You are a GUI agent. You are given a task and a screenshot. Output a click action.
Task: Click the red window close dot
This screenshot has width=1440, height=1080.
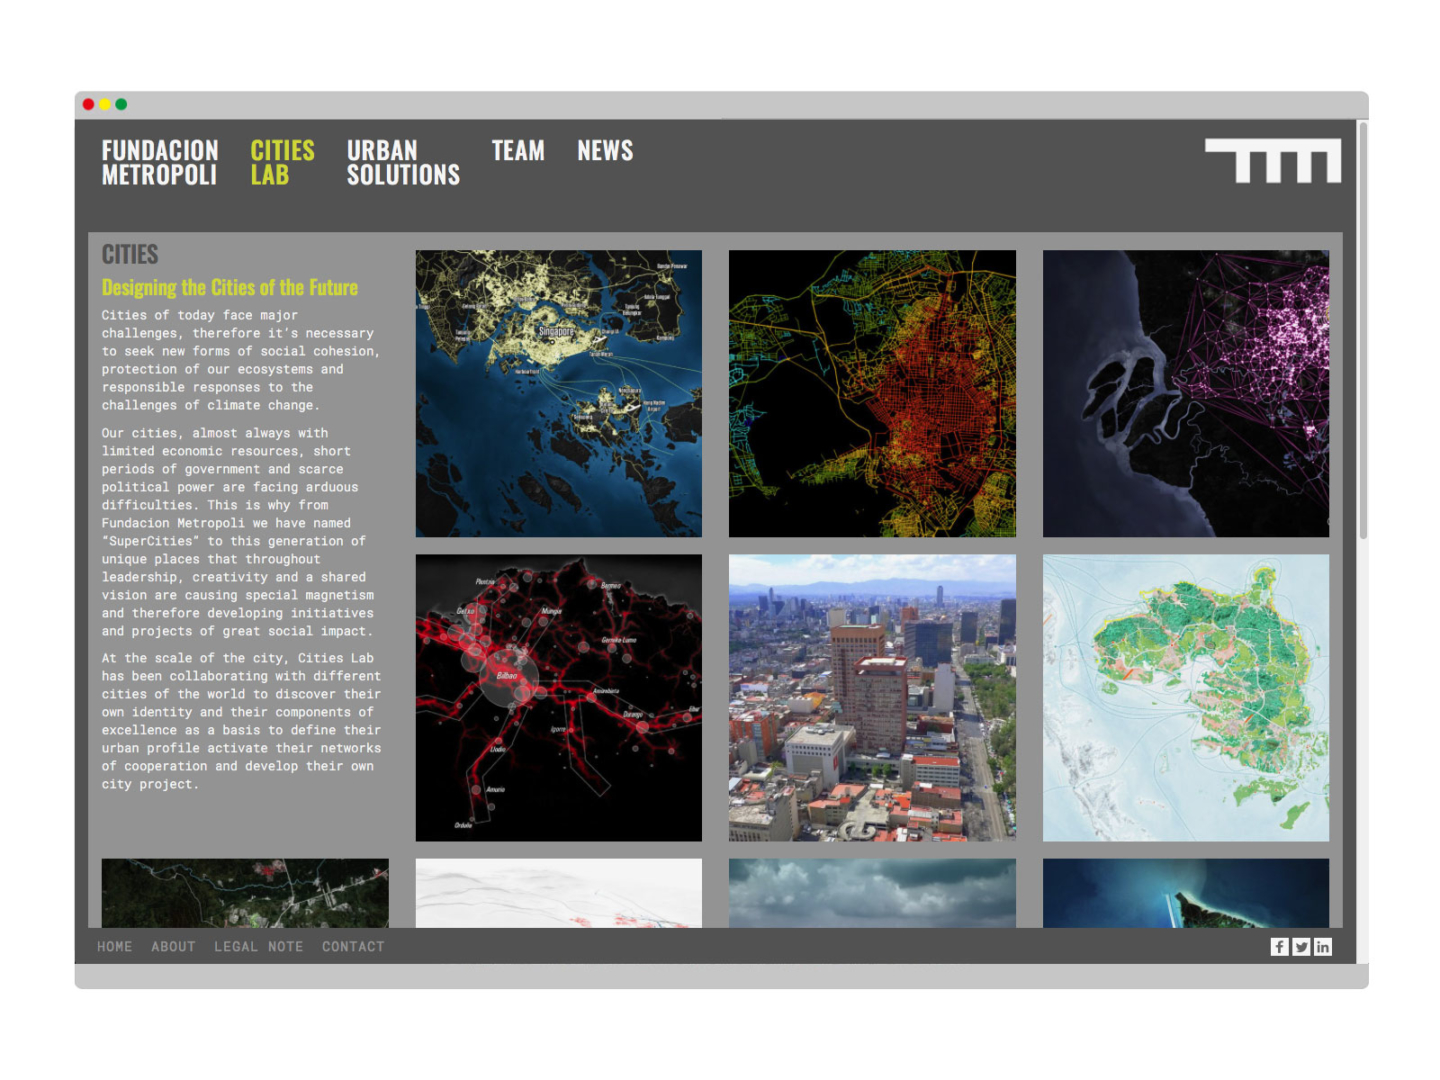(88, 104)
